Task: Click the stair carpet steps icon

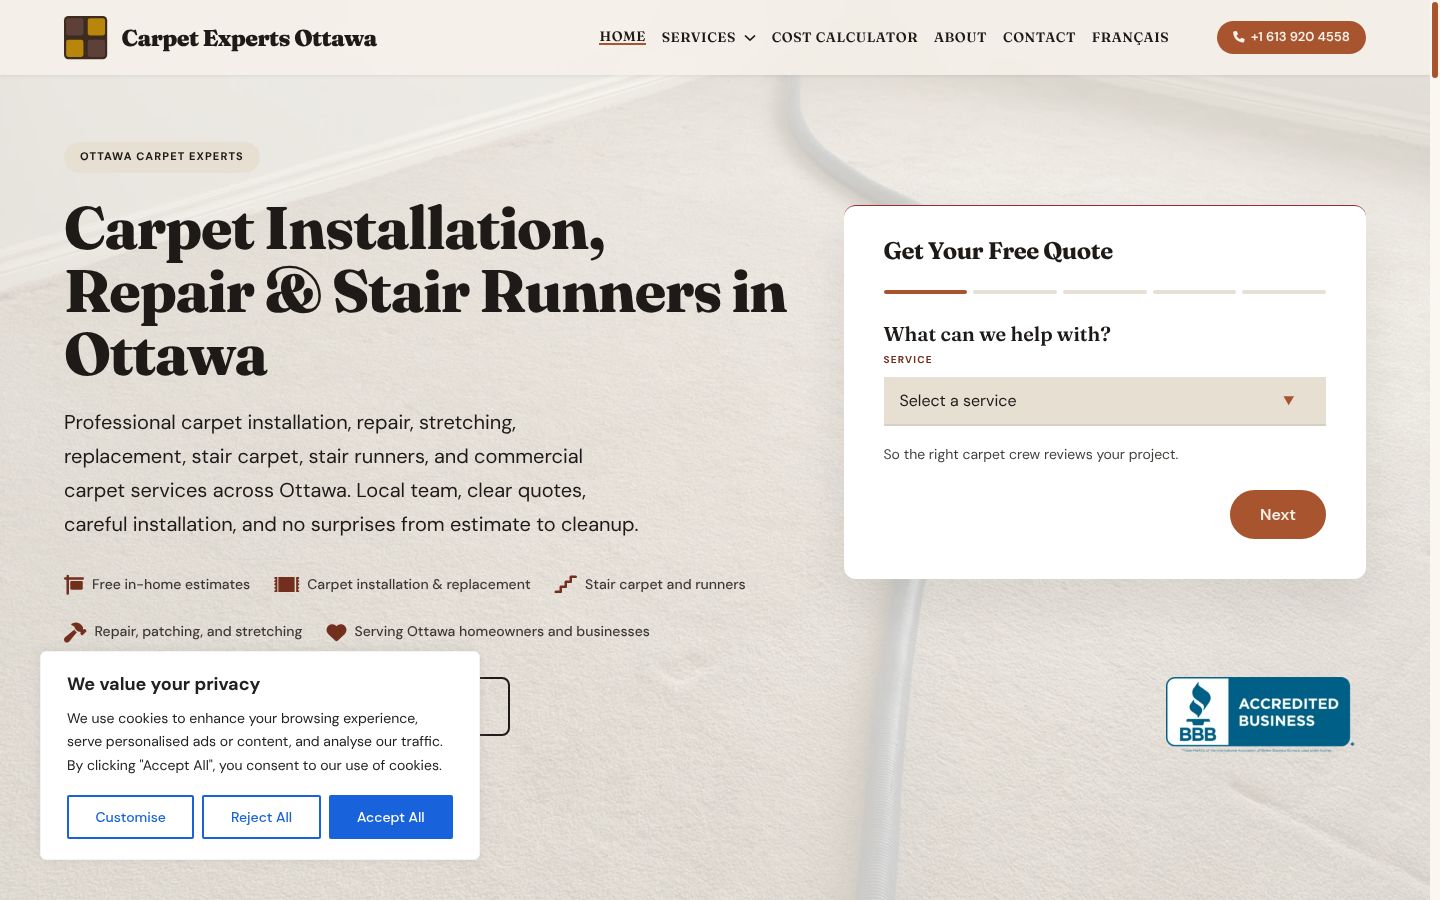Action: pos(566,584)
